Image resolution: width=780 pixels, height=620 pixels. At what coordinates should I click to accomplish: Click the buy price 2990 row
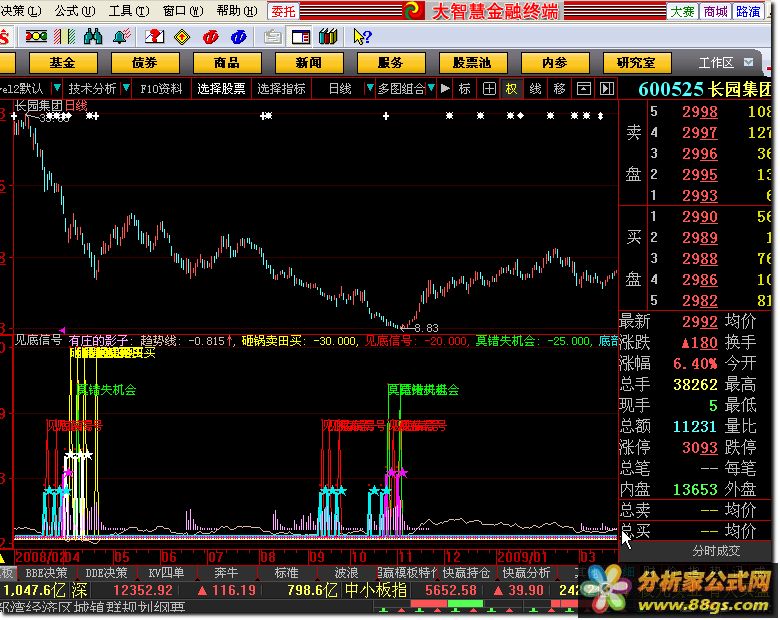tap(710, 216)
